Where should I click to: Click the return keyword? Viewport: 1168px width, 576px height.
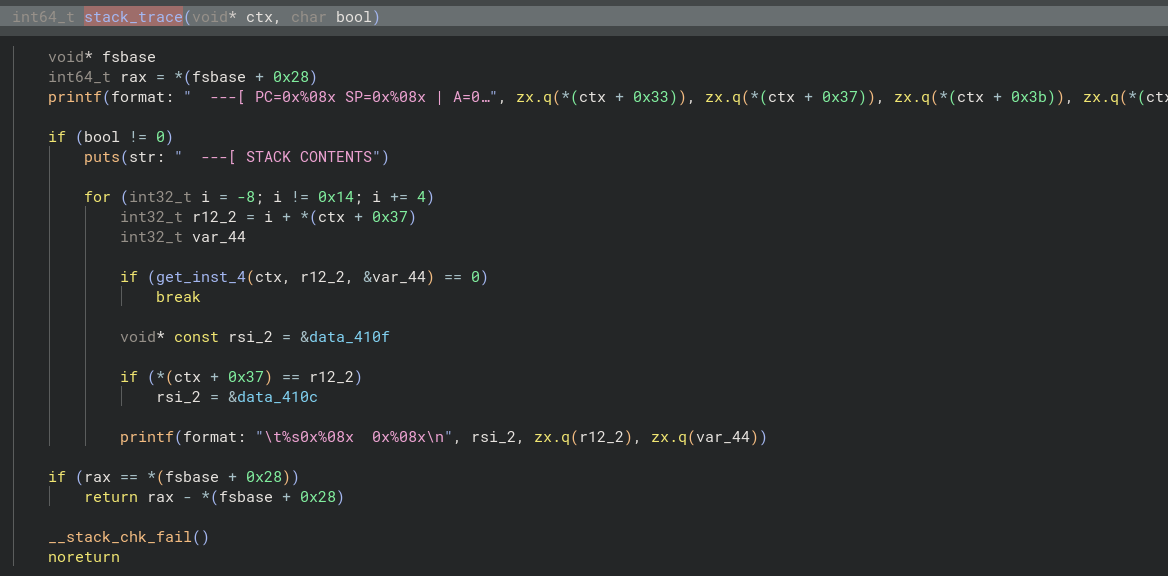[x=111, y=497]
